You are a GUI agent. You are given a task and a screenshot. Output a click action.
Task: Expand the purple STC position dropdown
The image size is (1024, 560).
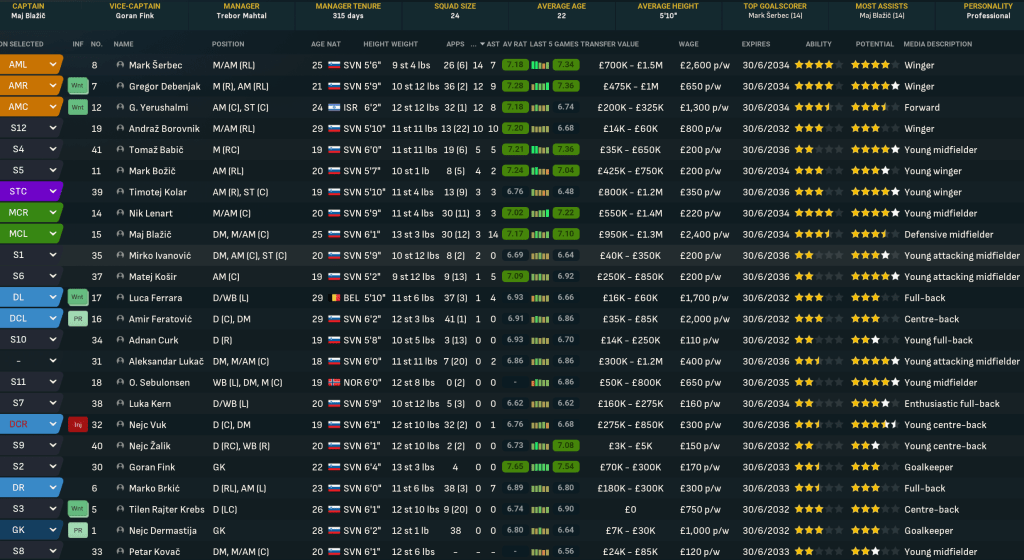point(30,192)
